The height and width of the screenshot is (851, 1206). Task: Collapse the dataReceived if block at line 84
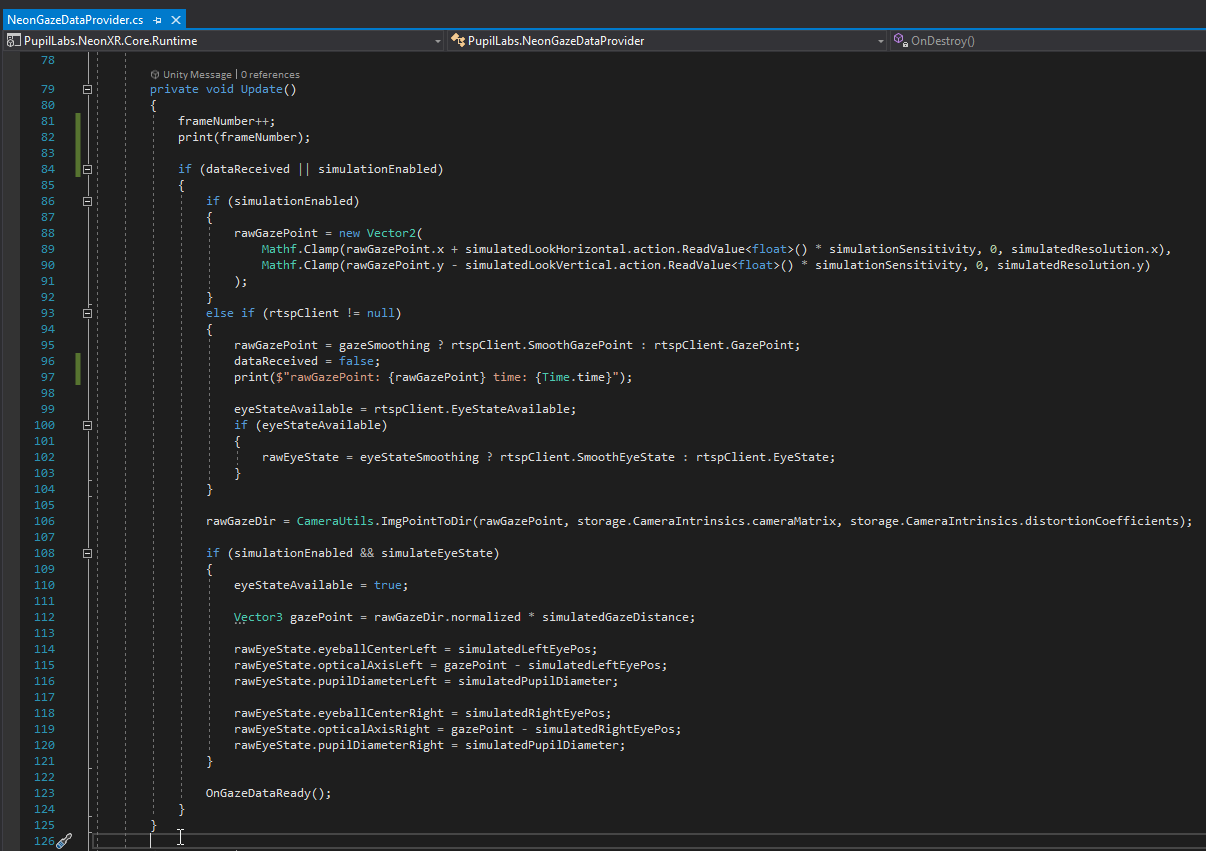[87, 169]
